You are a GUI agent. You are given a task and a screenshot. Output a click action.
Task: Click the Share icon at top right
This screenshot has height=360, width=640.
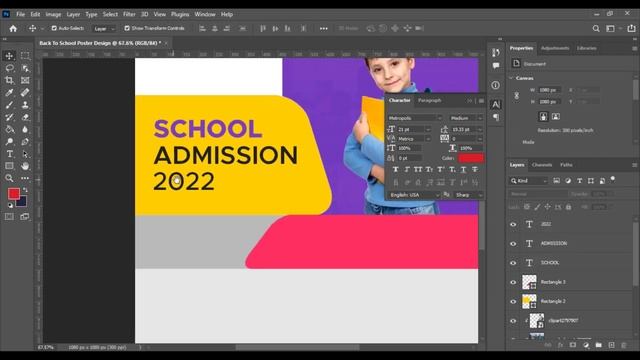click(x=631, y=28)
